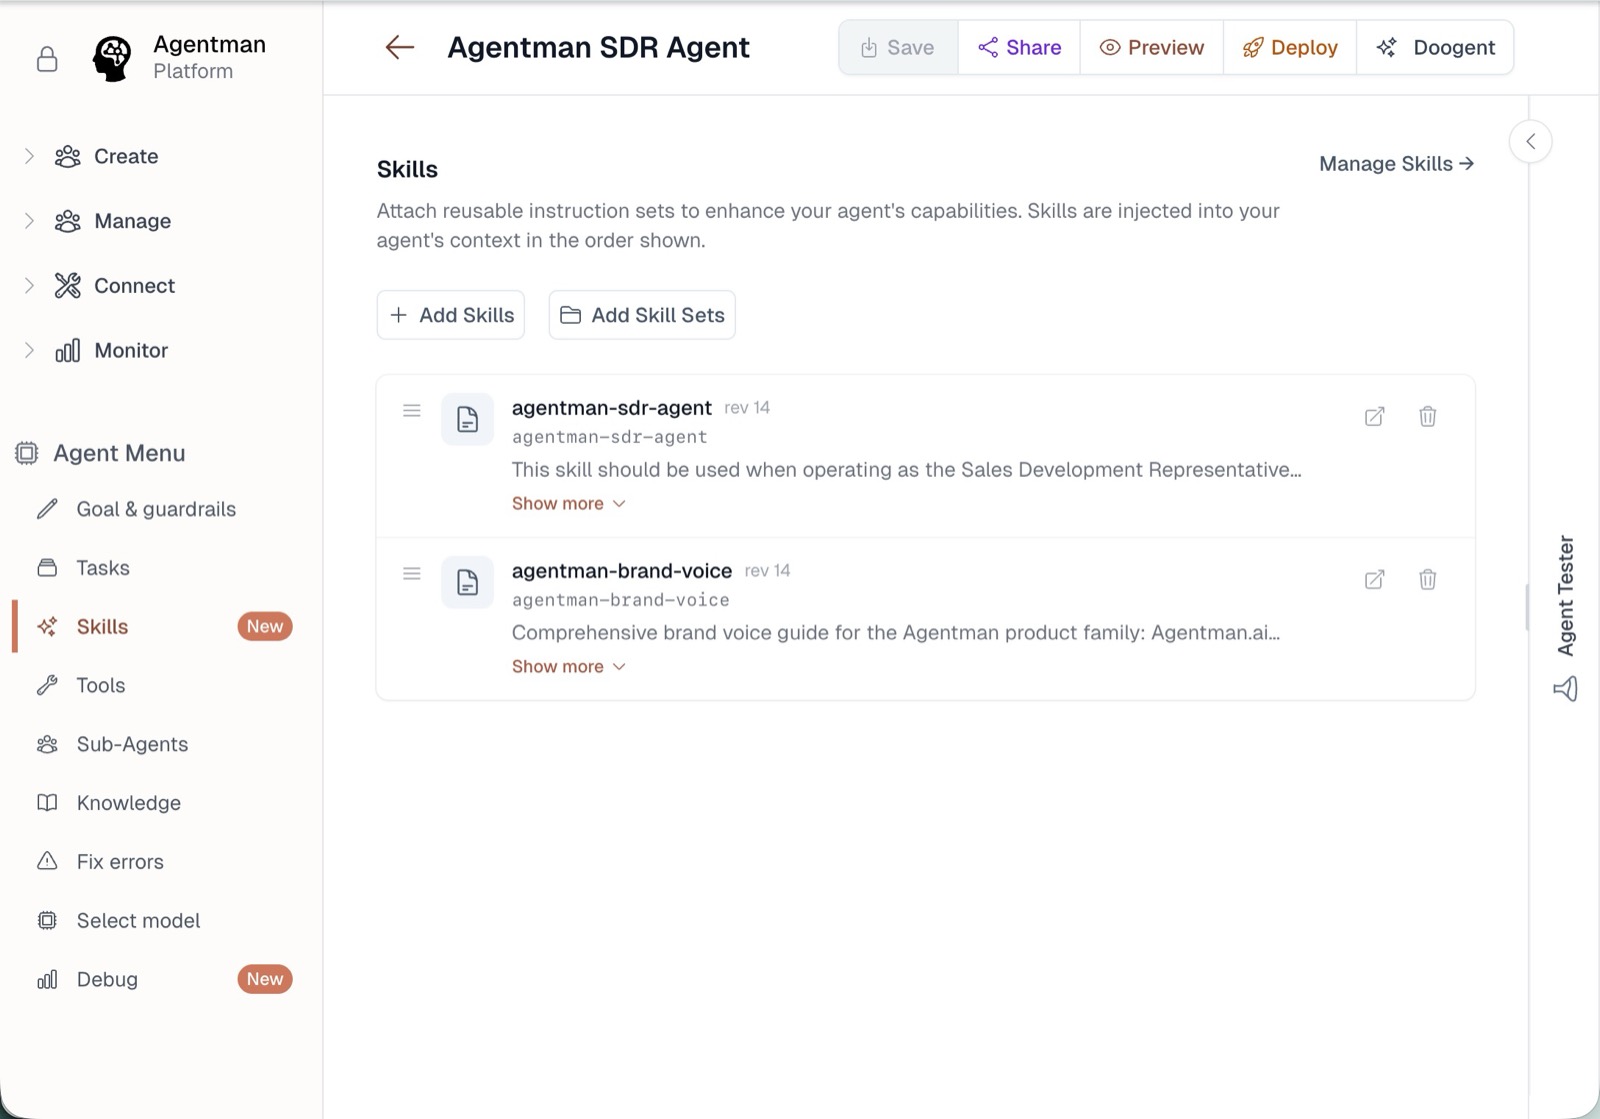Open the Debug menu item
Viewport: 1600px width, 1119px height.
pos(107,979)
